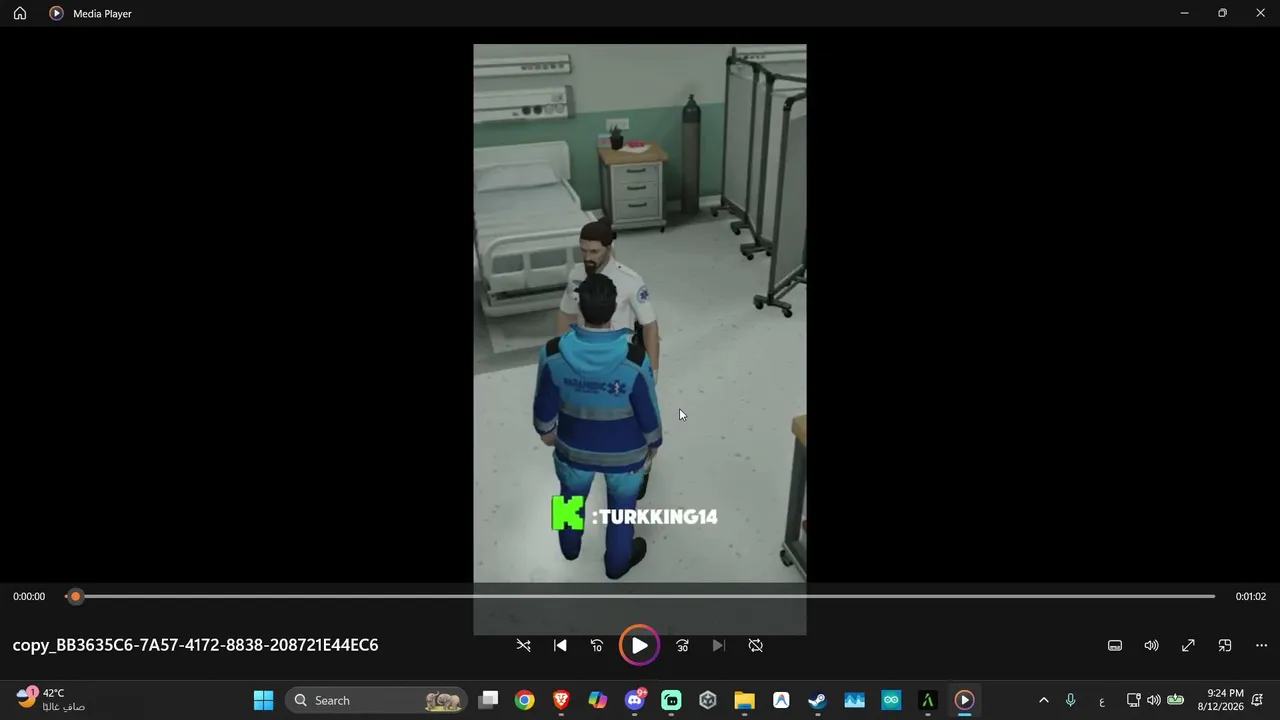
Task: Show hidden system tray icons
Action: tap(1044, 700)
